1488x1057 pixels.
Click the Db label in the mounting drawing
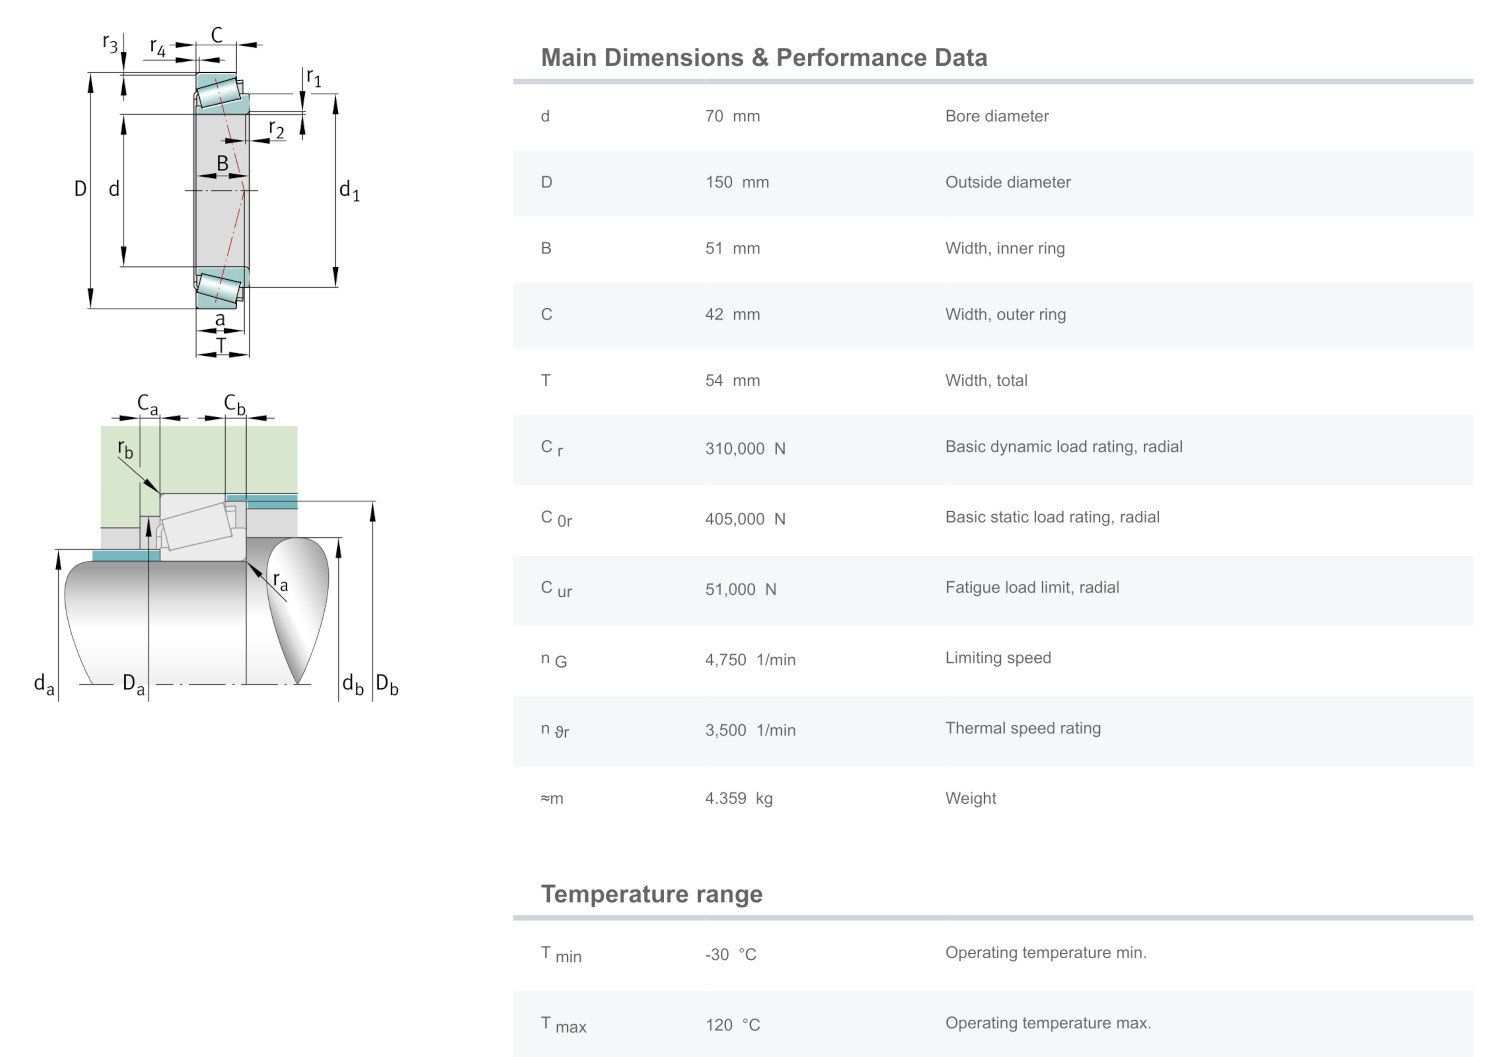(x=387, y=685)
